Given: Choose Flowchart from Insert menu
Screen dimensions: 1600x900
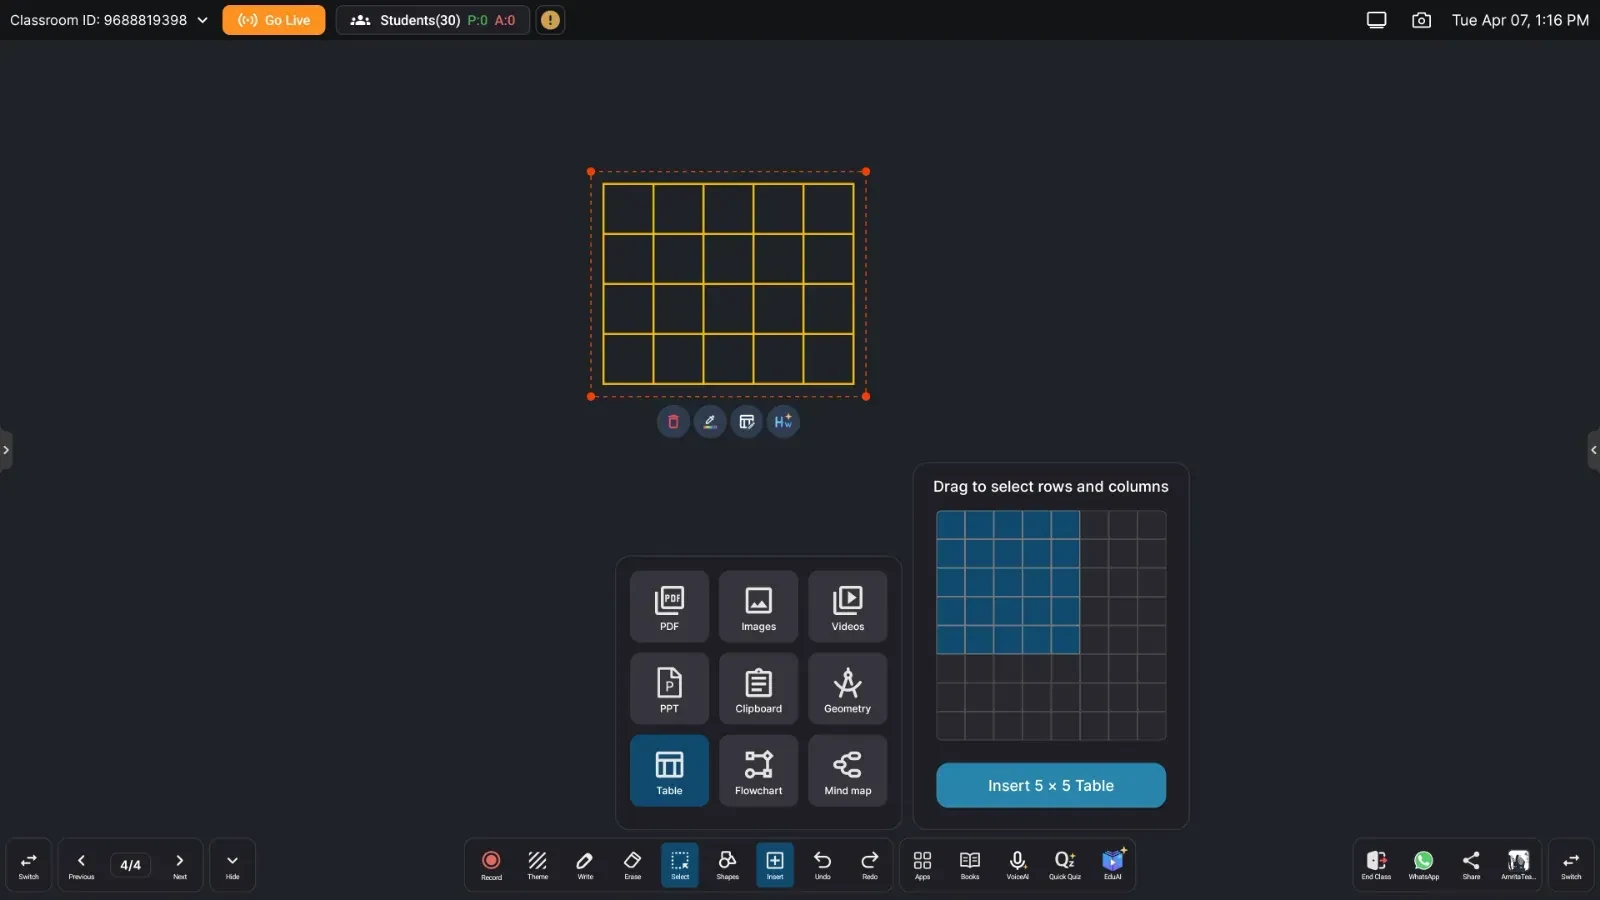Looking at the screenshot, I should click(x=758, y=771).
